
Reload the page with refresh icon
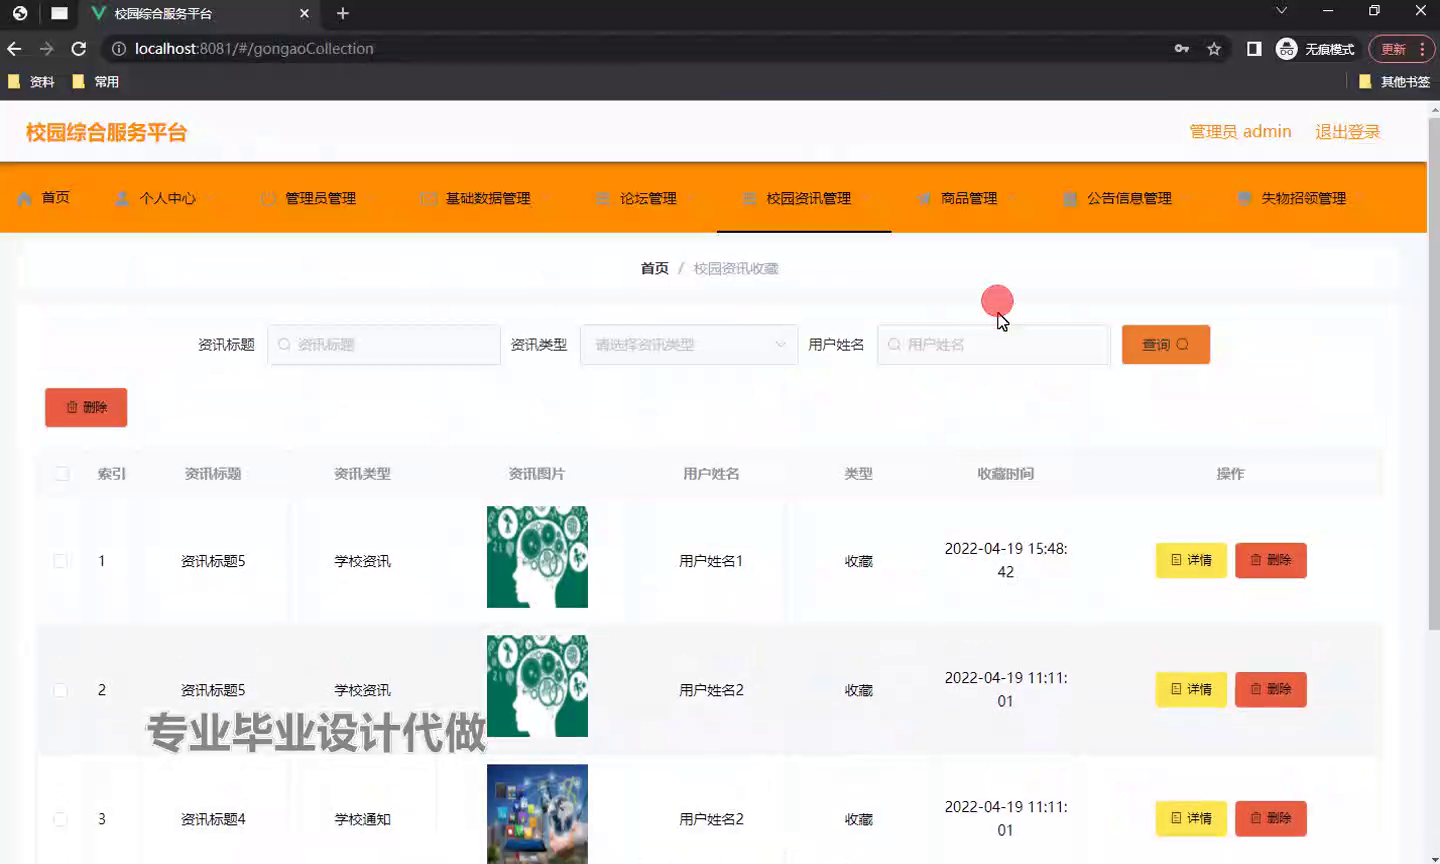(x=79, y=49)
